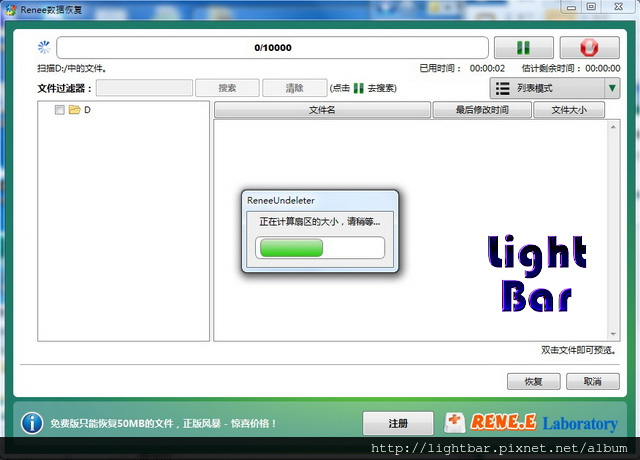The width and height of the screenshot is (640, 460).
Task: Open the 列表模式 view mode dropdown
Action: click(x=554, y=88)
